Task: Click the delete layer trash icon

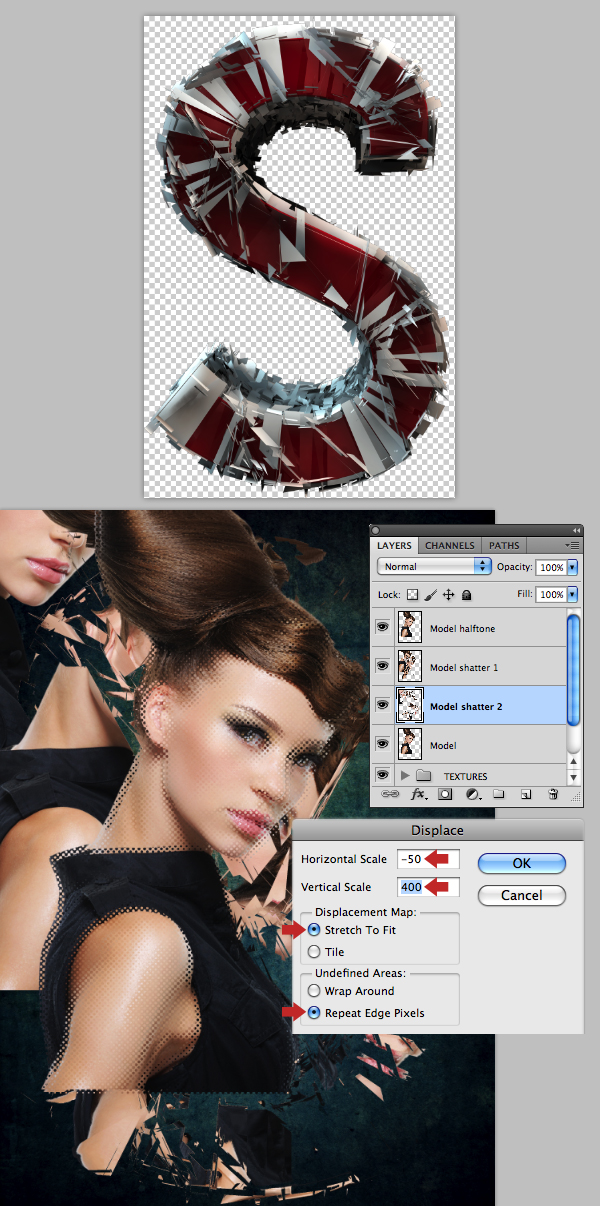Action: (552, 795)
